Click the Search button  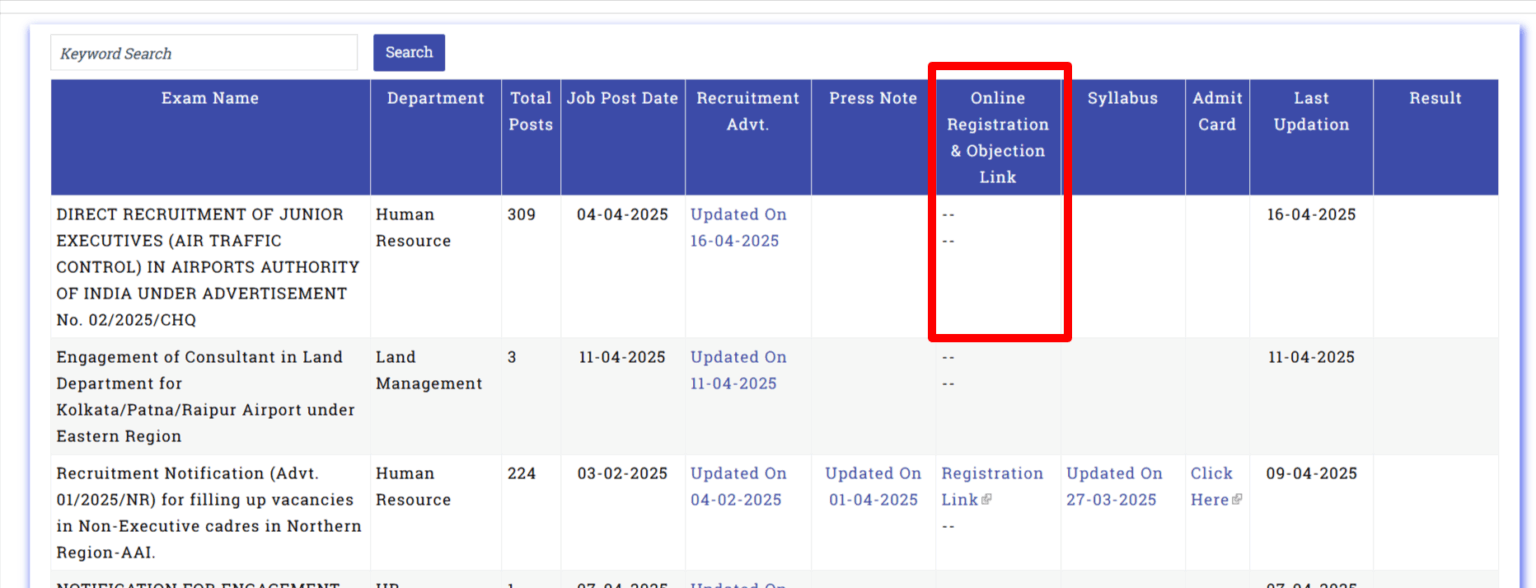408,52
